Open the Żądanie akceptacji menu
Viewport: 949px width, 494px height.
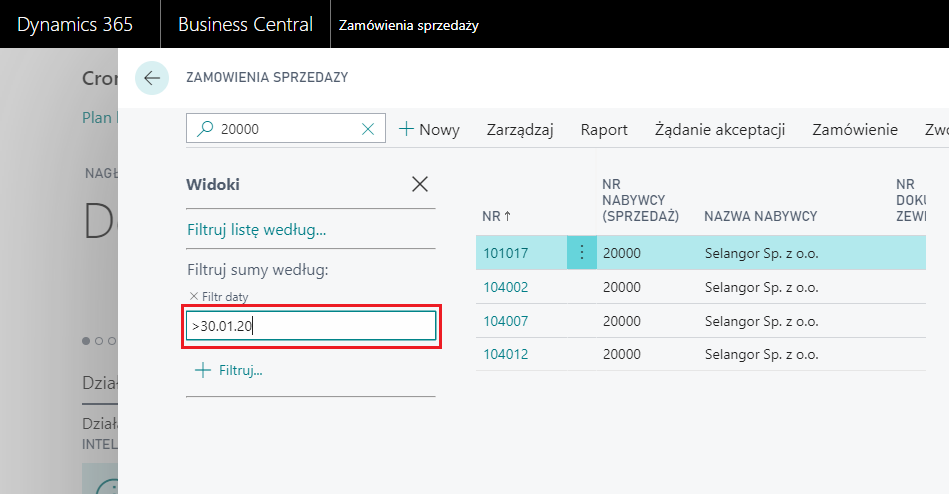720,130
